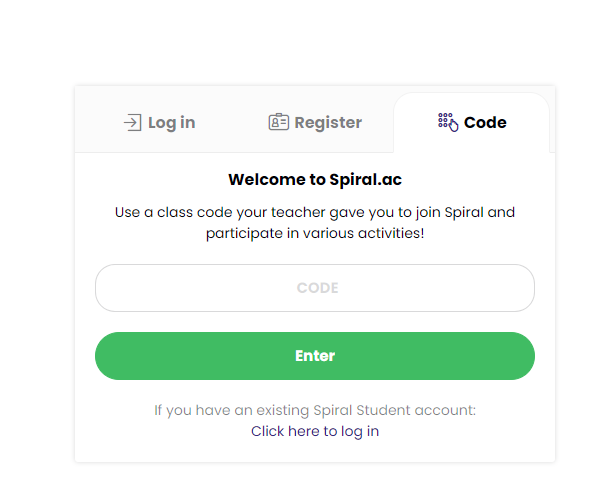Switch to the Log in tab

click(x=159, y=123)
